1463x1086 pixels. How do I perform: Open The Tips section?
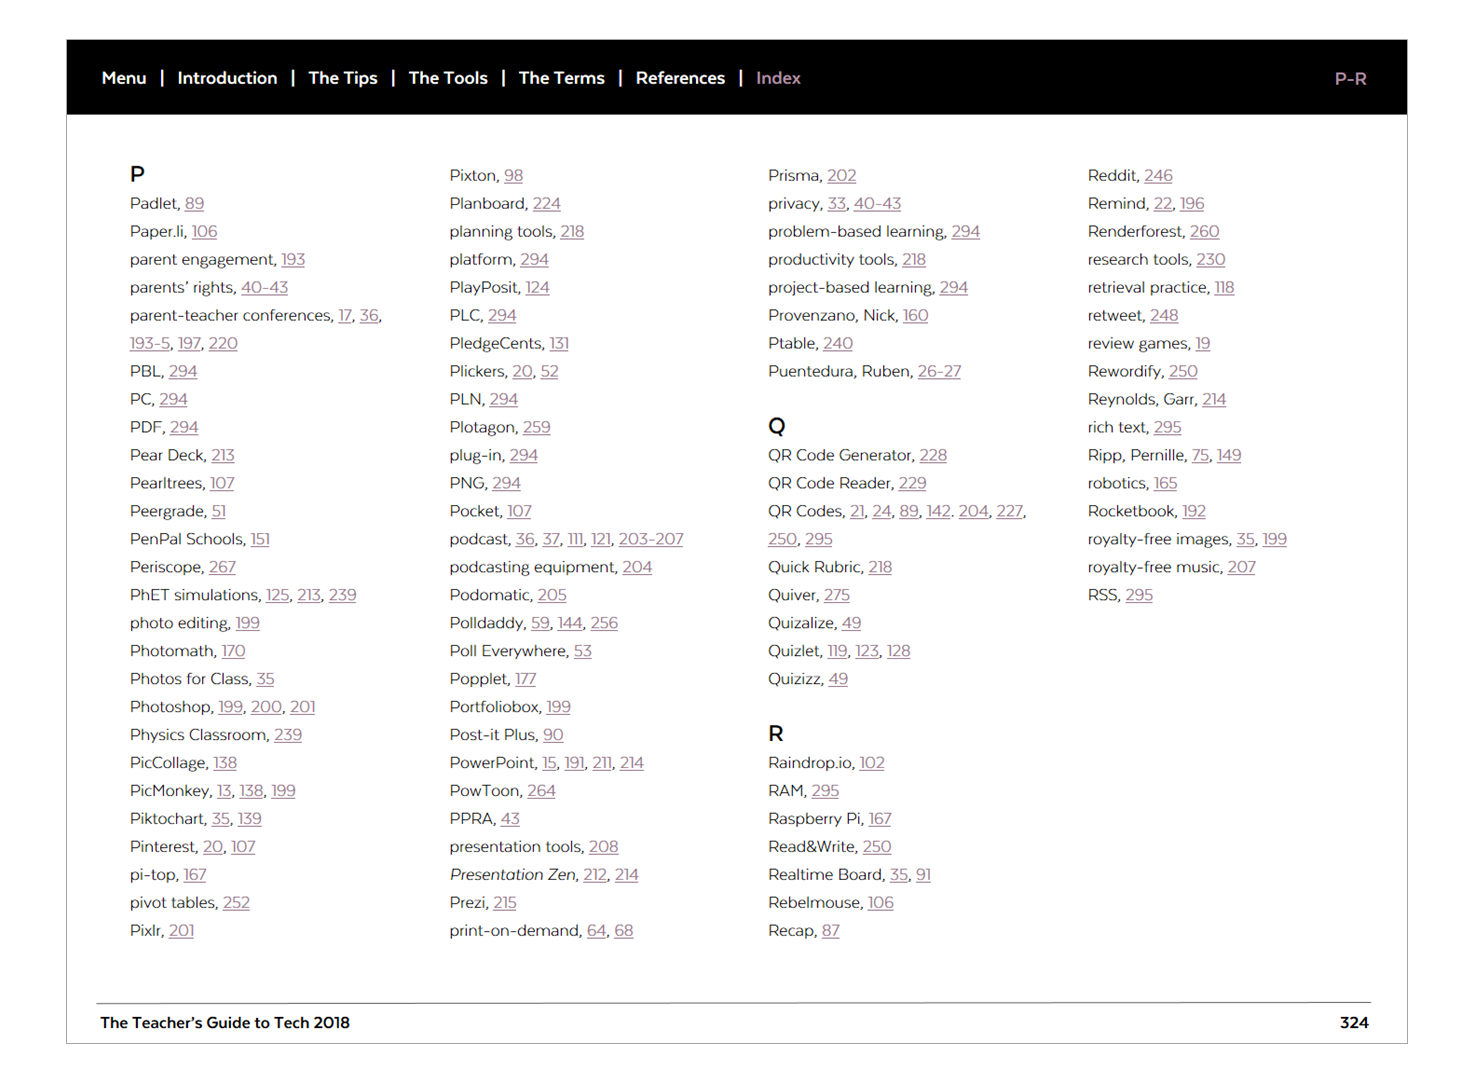[343, 78]
